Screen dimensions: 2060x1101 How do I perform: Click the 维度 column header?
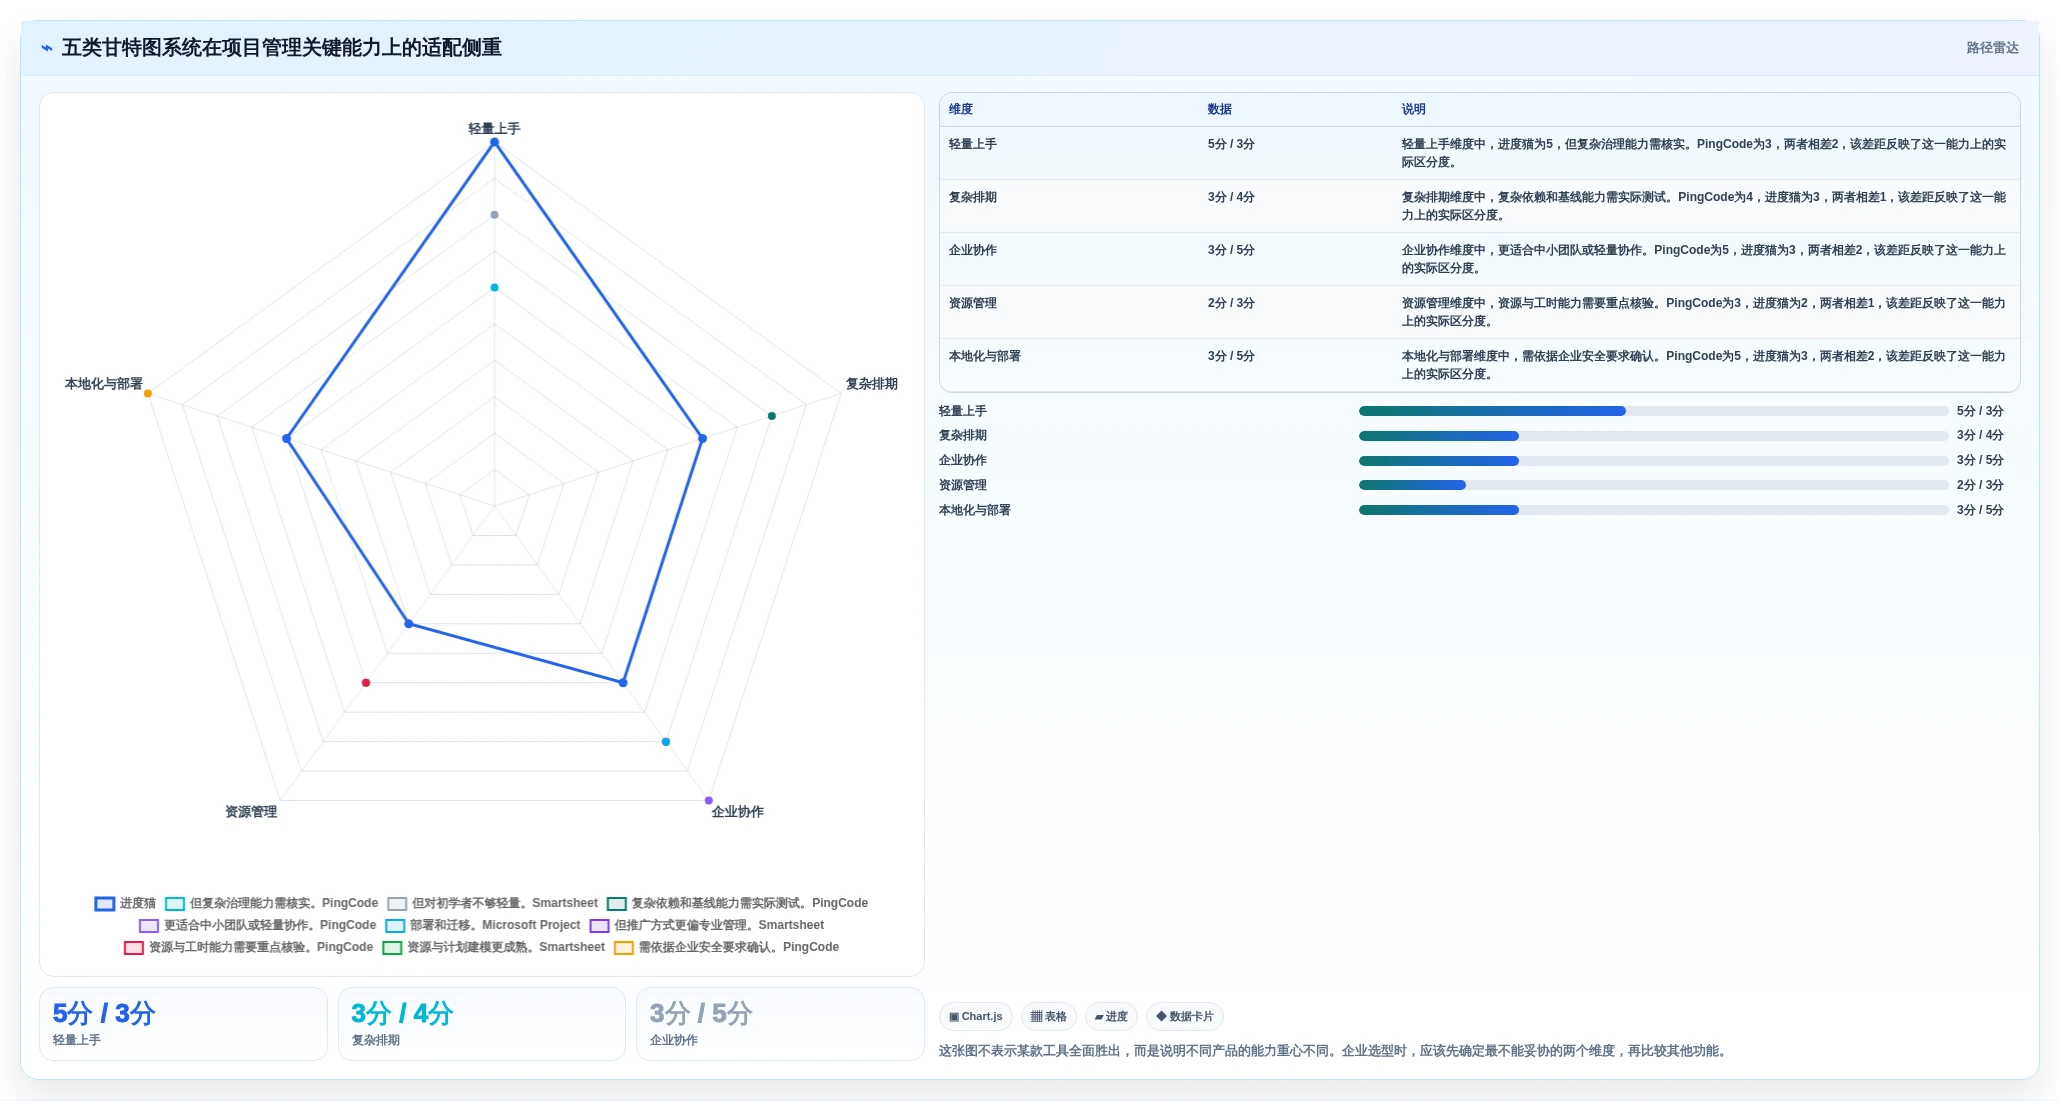click(961, 109)
